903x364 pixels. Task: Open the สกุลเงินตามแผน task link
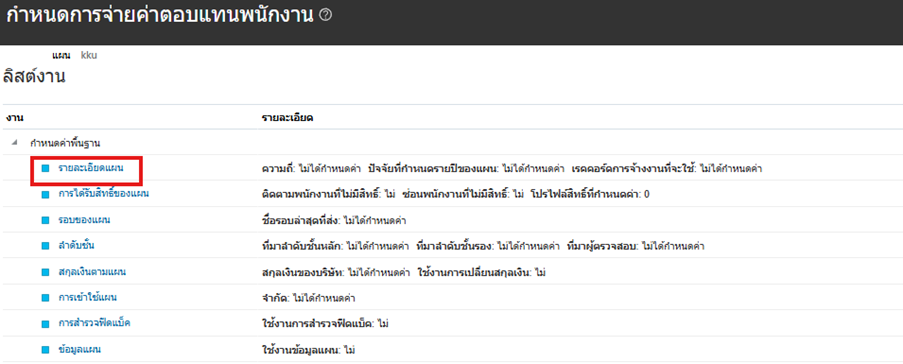click(x=92, y=272)
